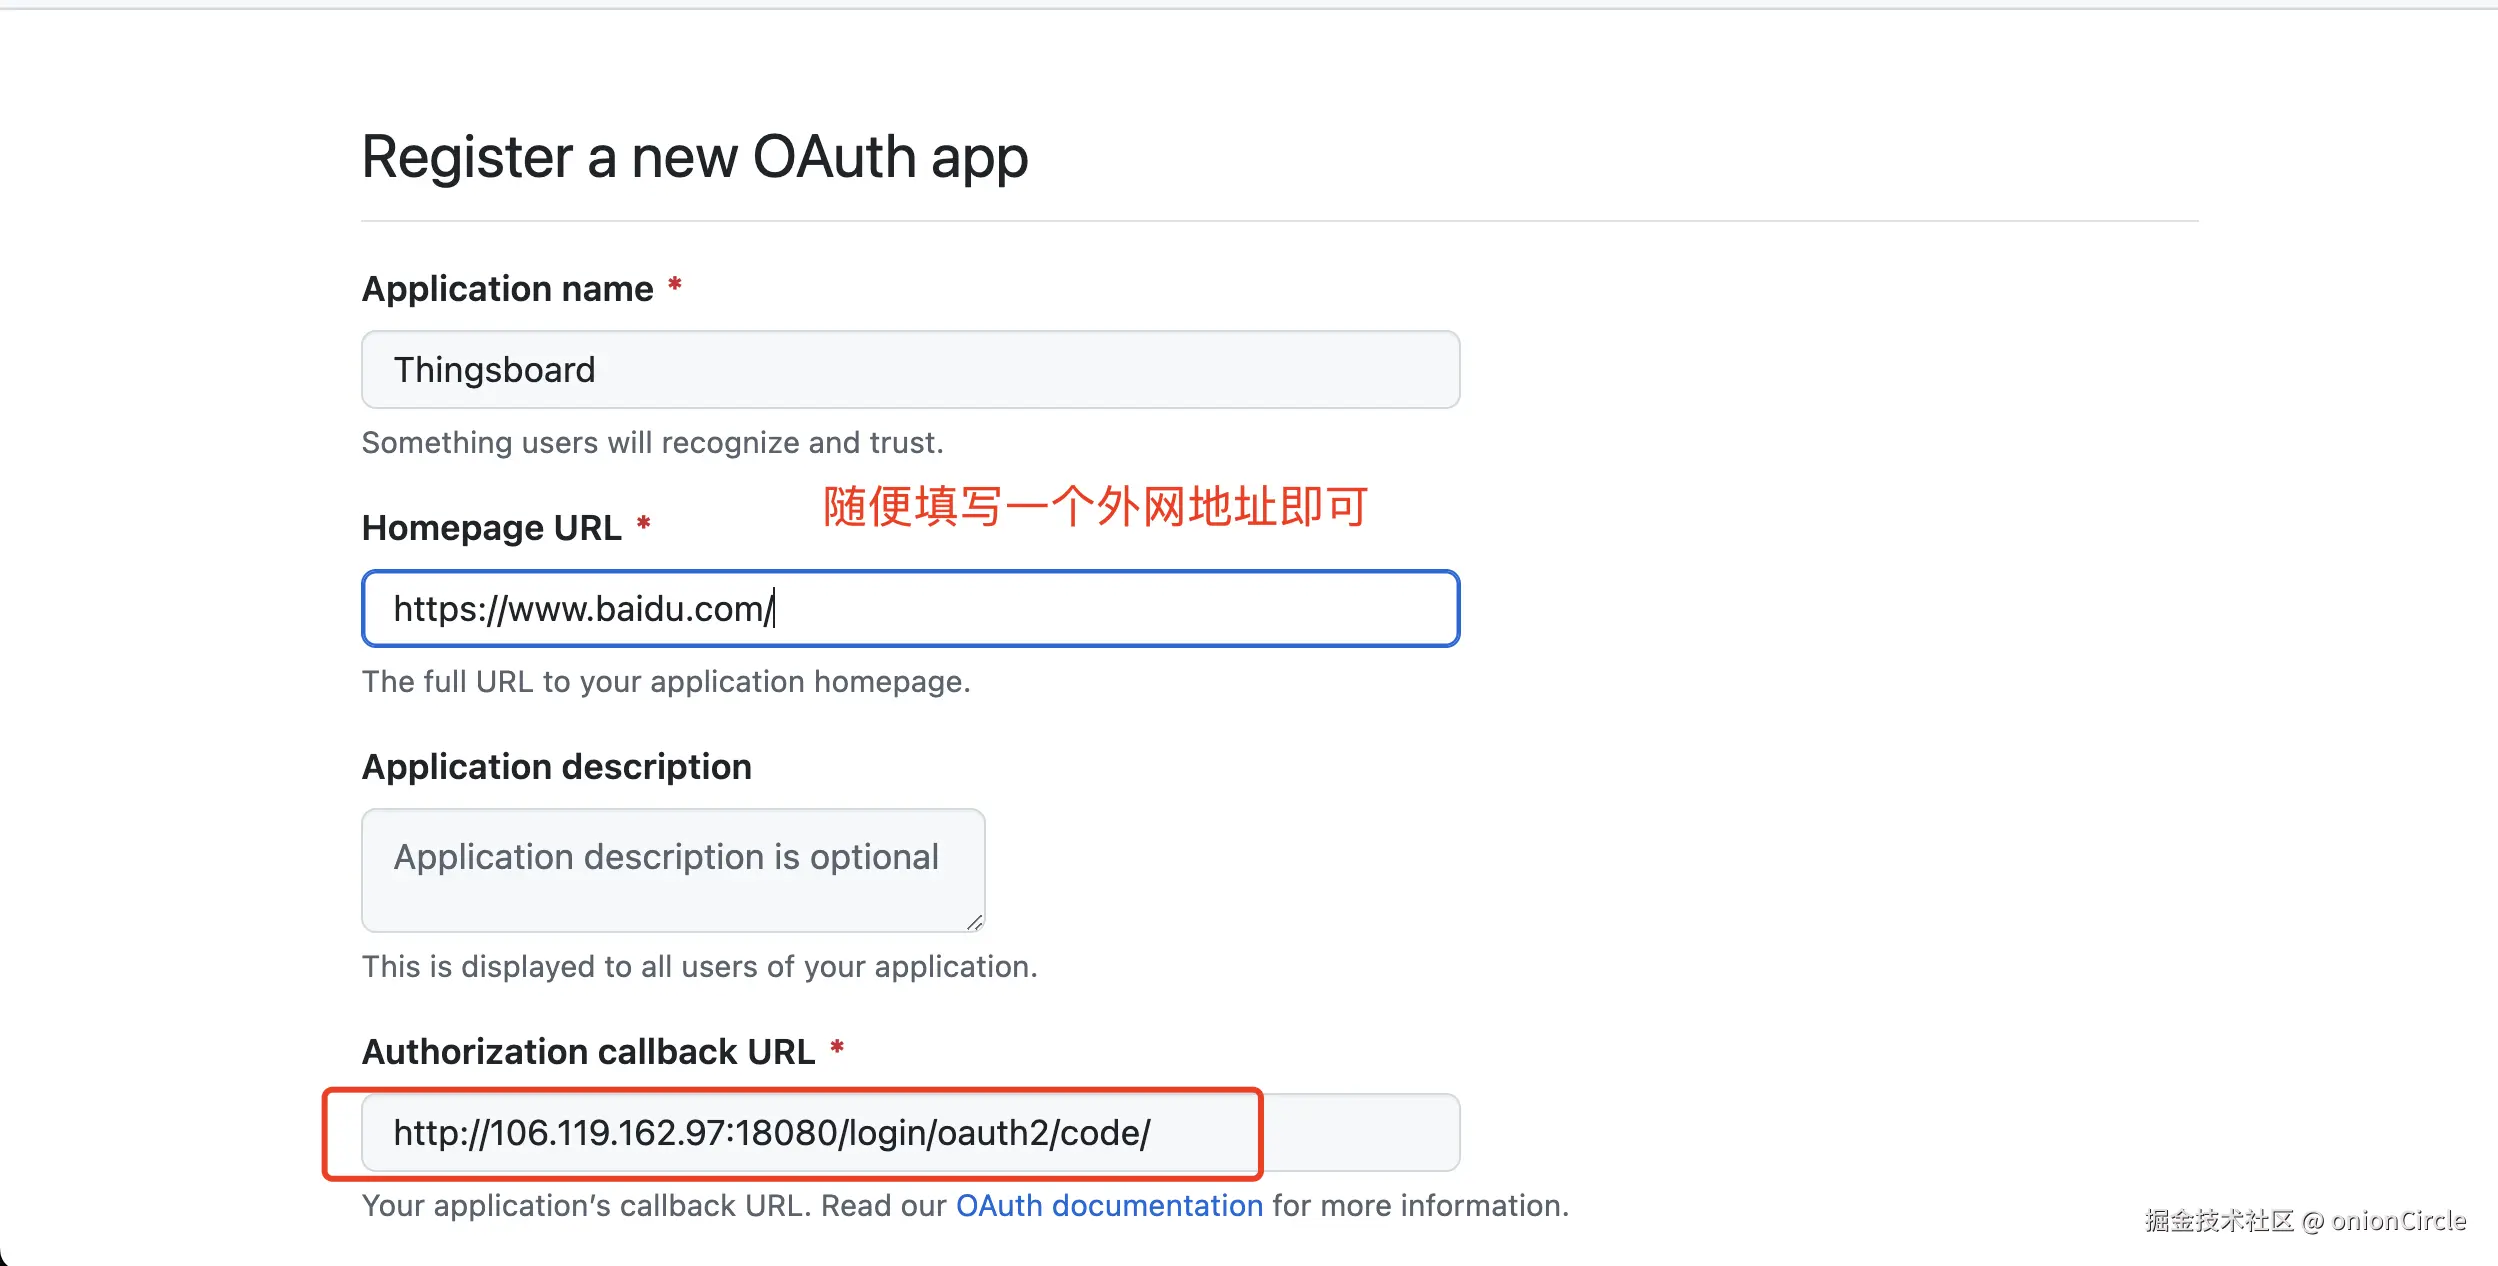
Task: Click the description textarea resize handle
Action: [x=974, y=922]
